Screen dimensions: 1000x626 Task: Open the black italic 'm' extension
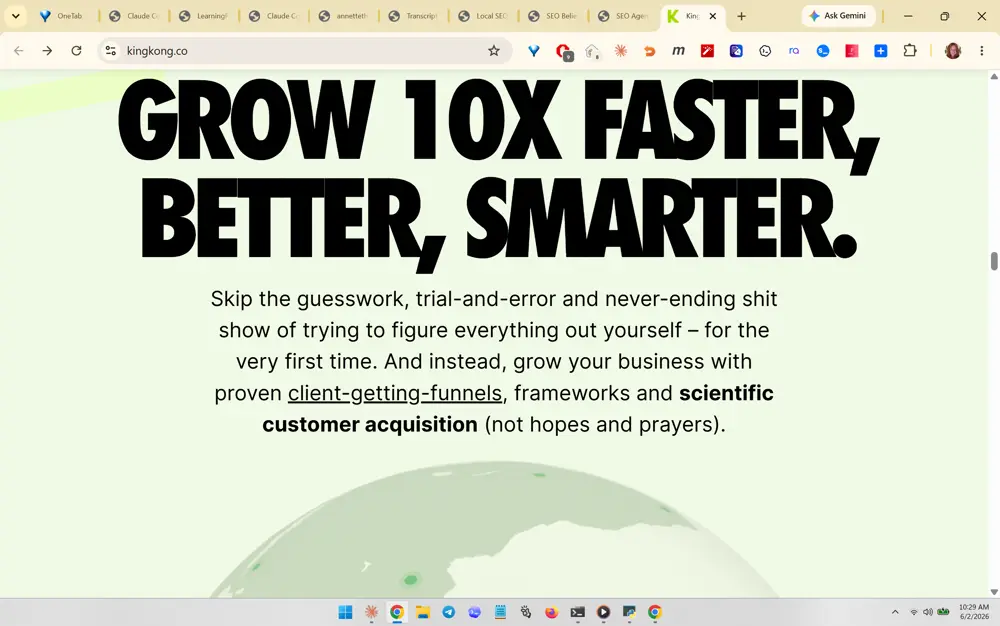click(678, 51)
